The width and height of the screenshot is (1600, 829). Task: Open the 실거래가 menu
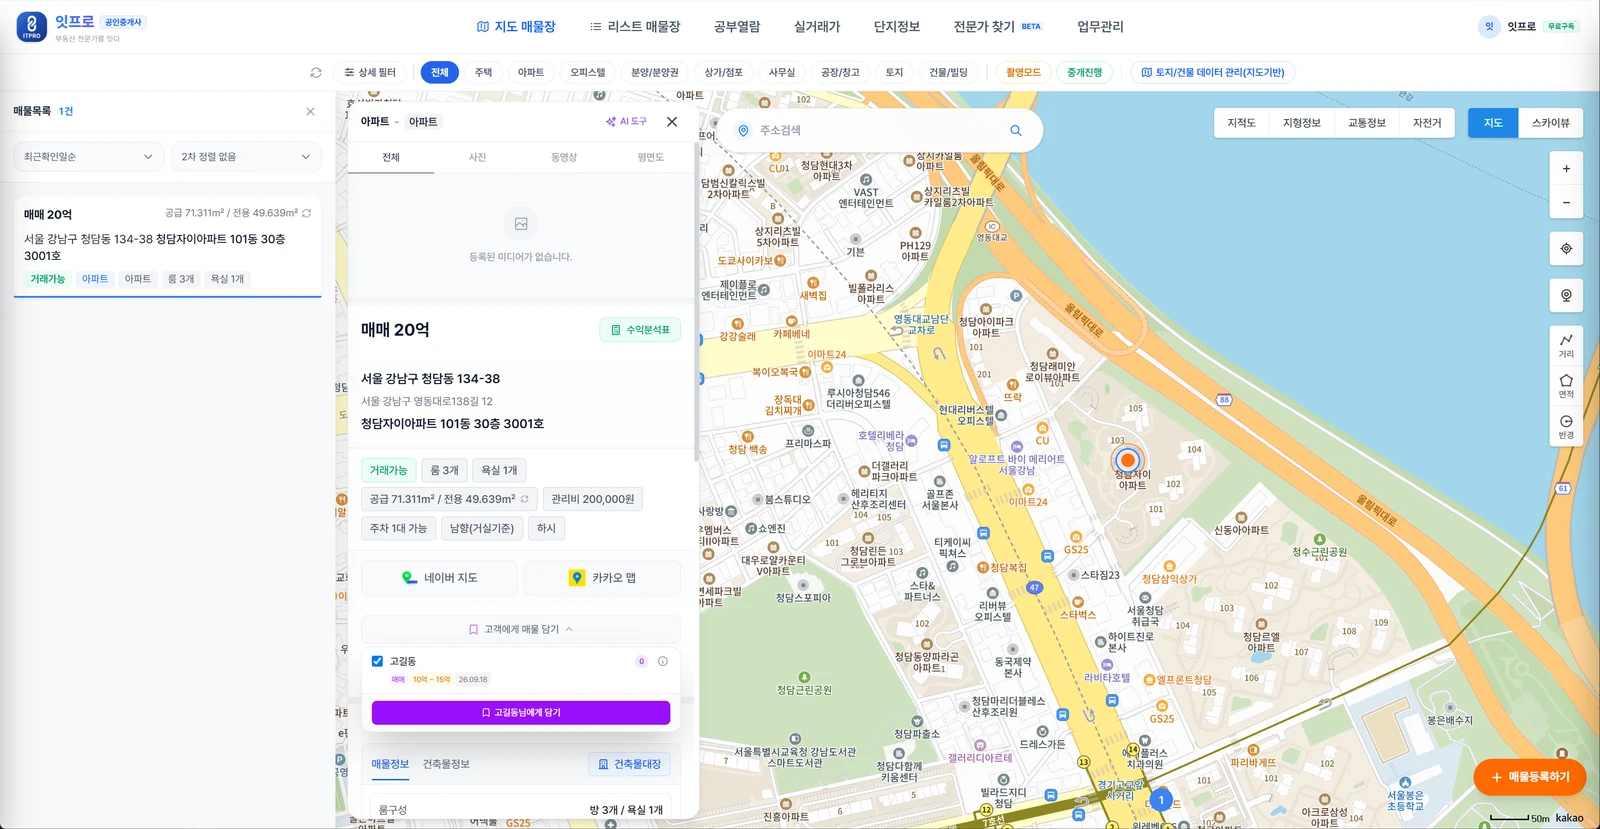click(x=817, y=27)
